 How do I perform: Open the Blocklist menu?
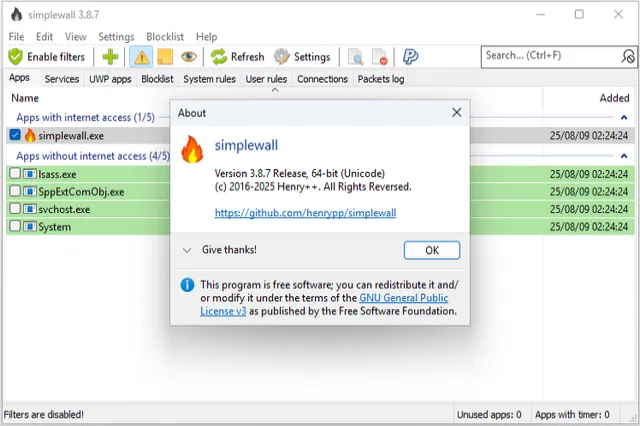tap(165, 37)
